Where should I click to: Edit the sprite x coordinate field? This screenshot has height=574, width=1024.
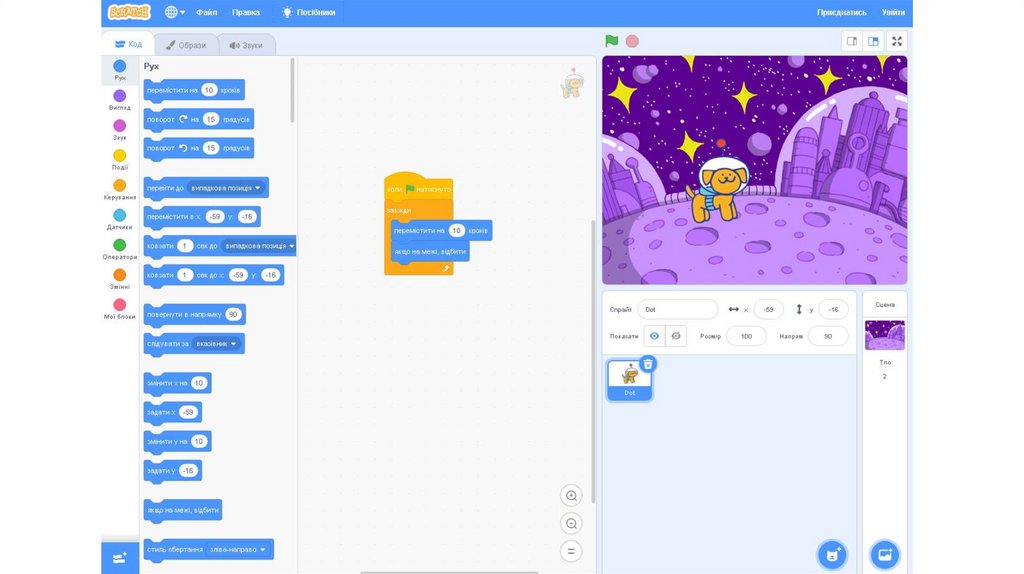[x=769, y=310]
